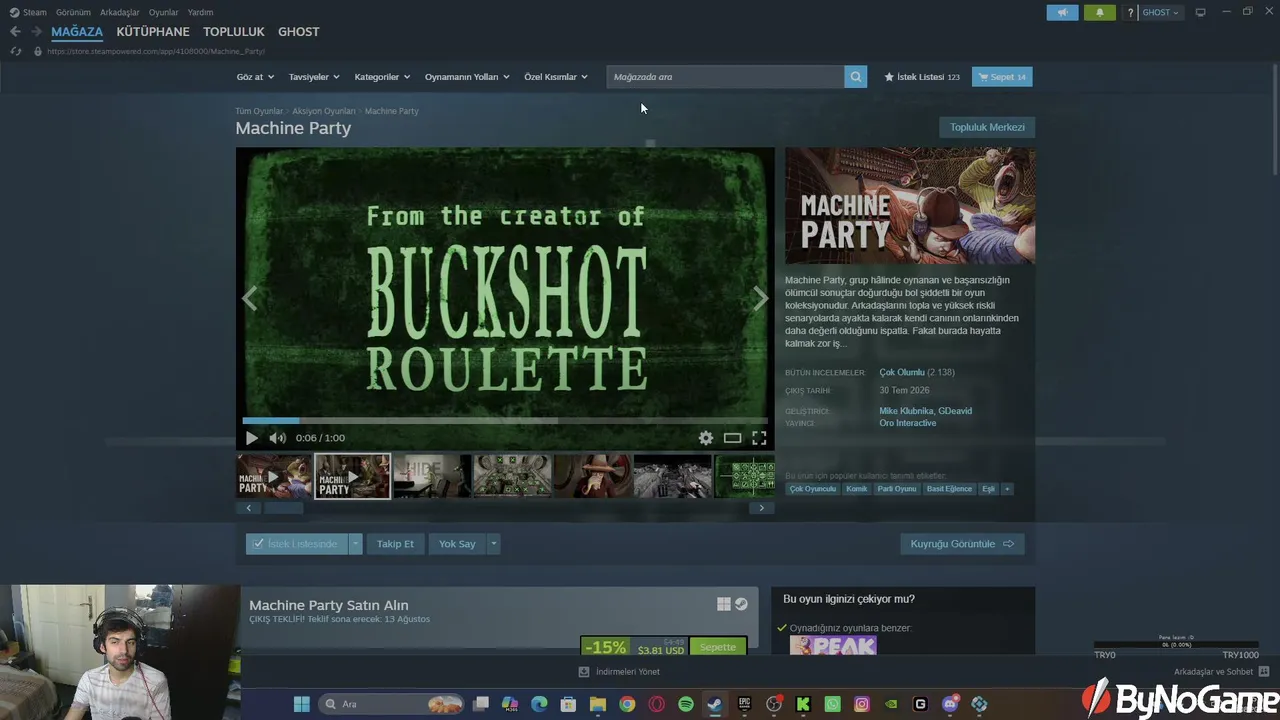Open the video player settings gear
The image size is (1280, 720).
click(706, 438)
